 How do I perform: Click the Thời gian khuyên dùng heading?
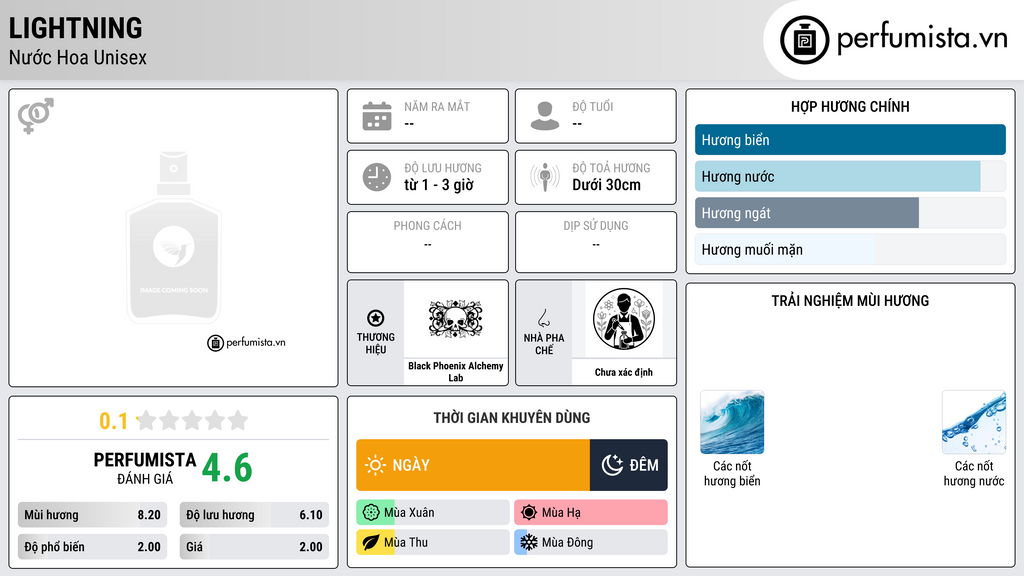(512, 417)
